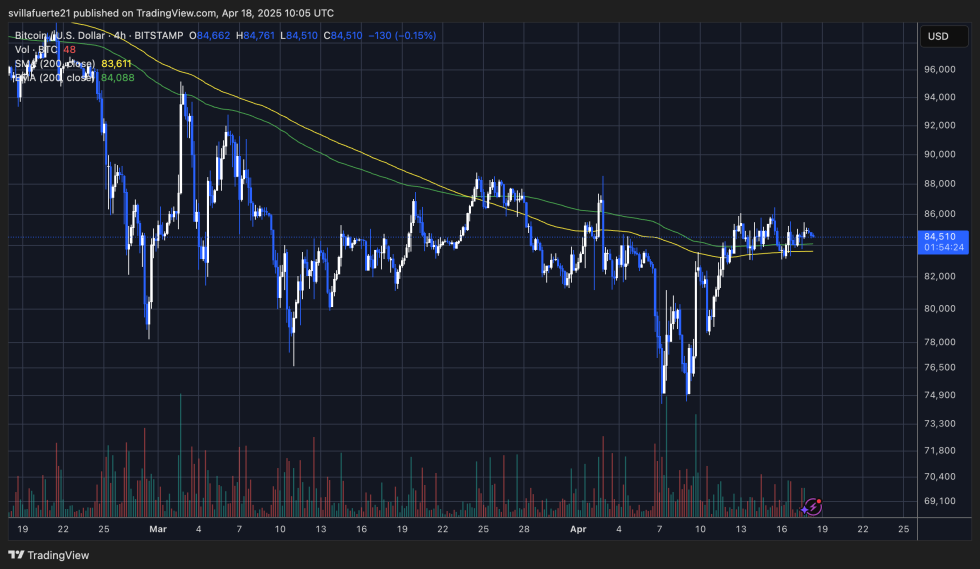Select the SMA (200, close) indicator legend
Image resolution: width=980 pixels, height=569 pixels.
[x=55, y=63]
